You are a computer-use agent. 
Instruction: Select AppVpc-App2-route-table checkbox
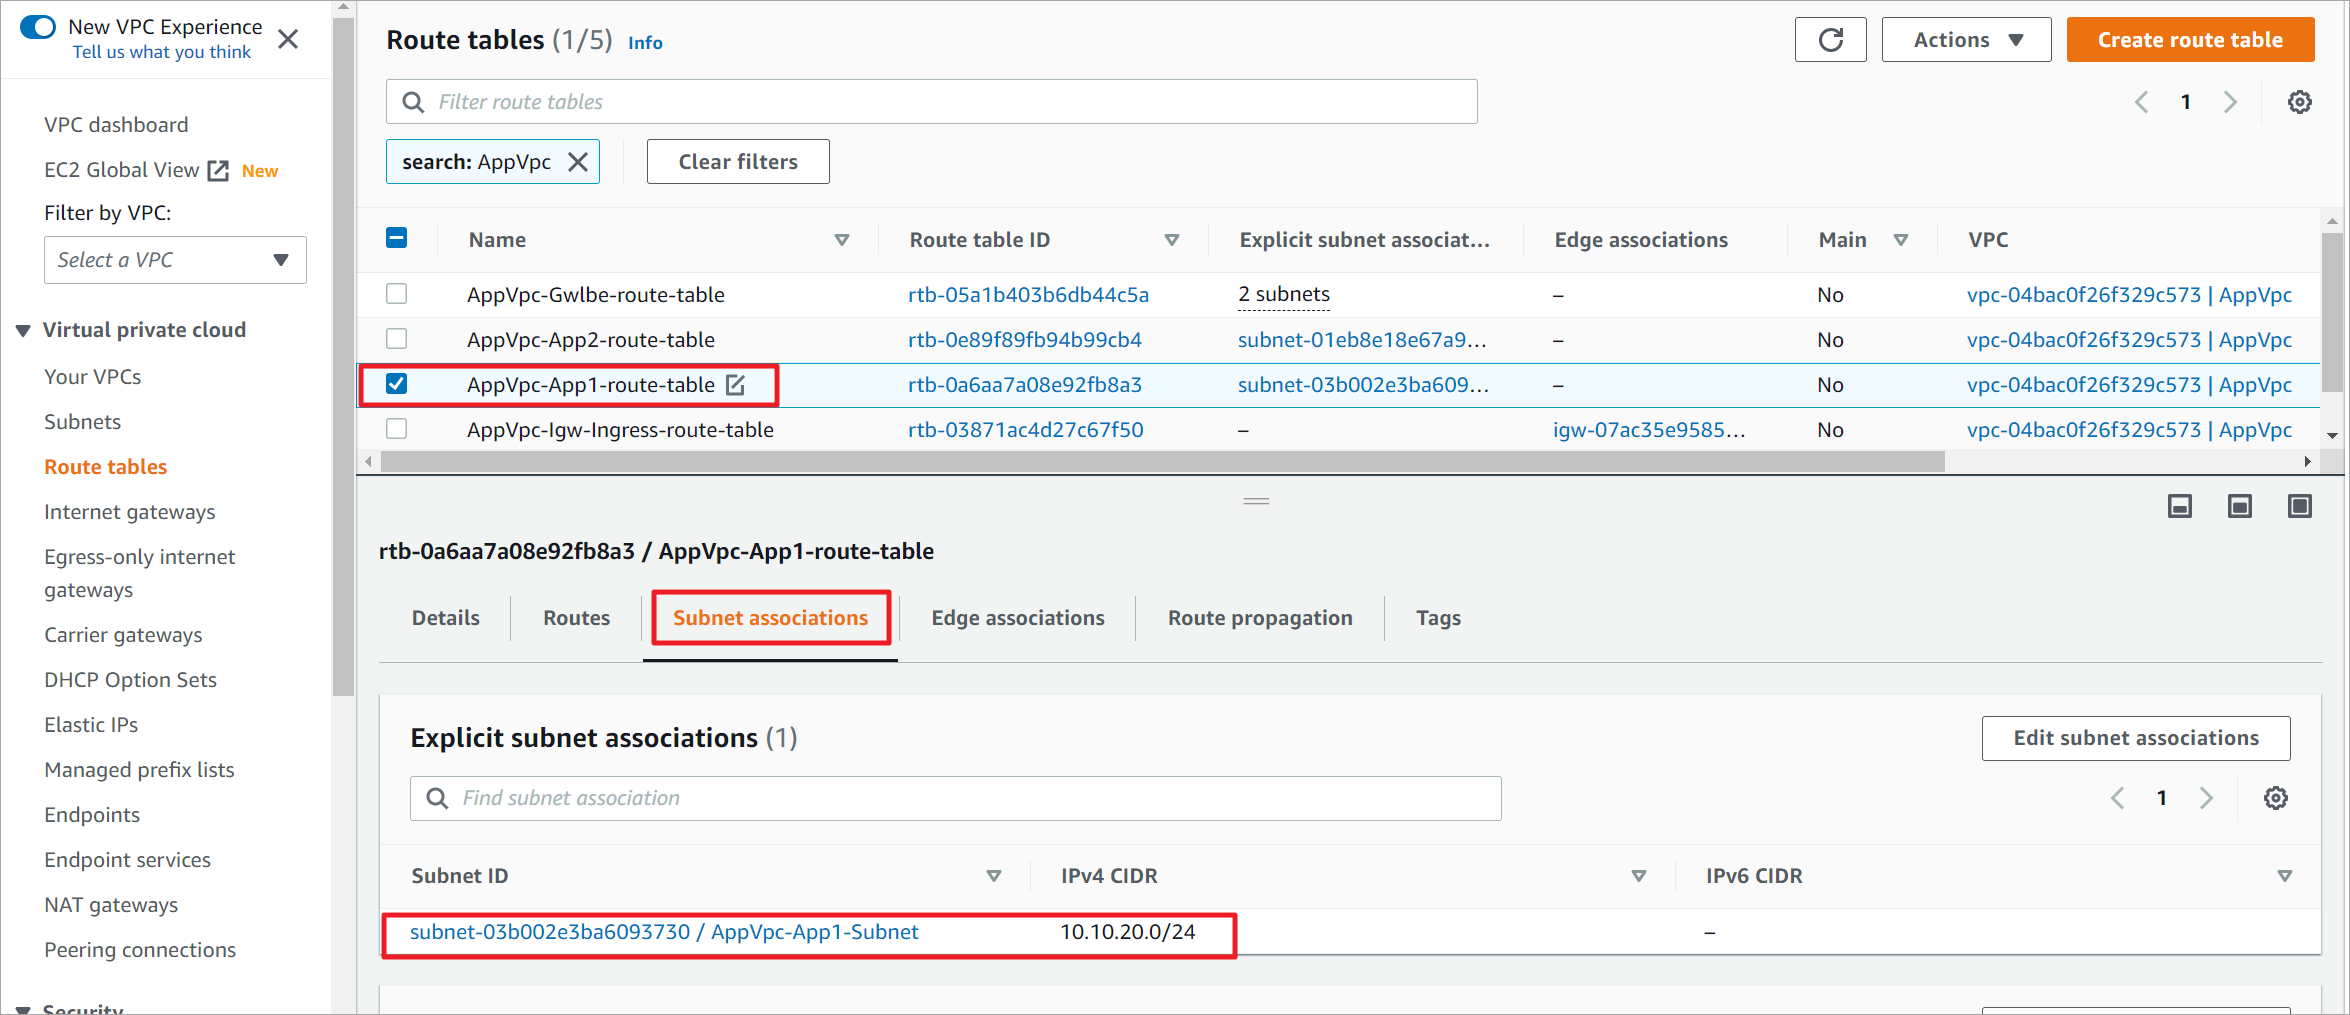coord(397,339)
